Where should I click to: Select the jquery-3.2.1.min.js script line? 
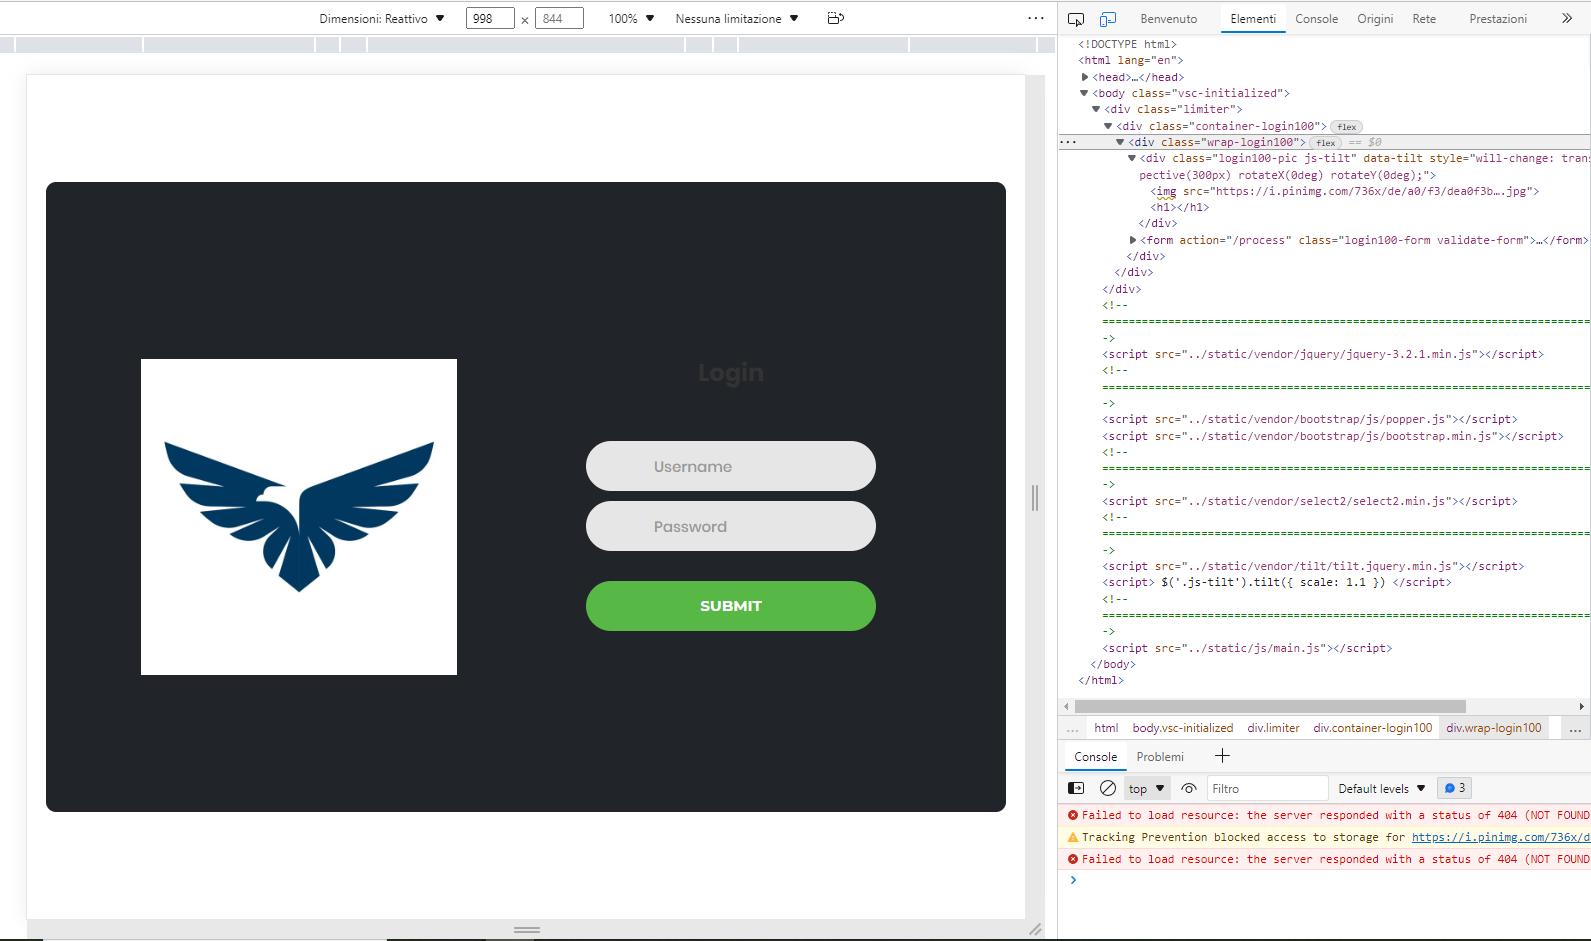[1323, 354]
